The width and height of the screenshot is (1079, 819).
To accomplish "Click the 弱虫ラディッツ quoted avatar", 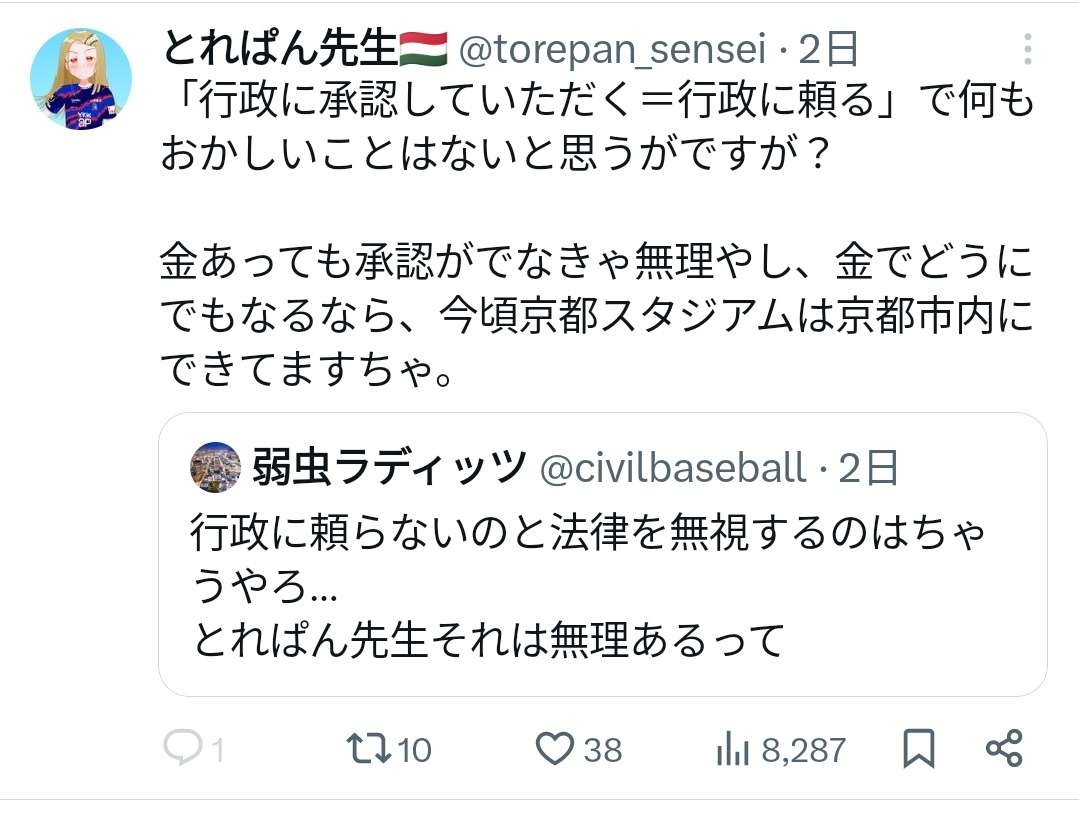I will point(216,467).
